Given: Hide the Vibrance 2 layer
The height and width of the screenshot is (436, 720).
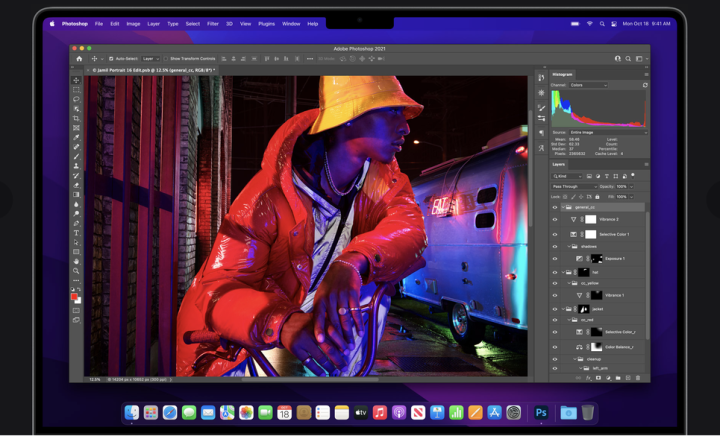Looking at the screenshot, I should tap(555, 219).
